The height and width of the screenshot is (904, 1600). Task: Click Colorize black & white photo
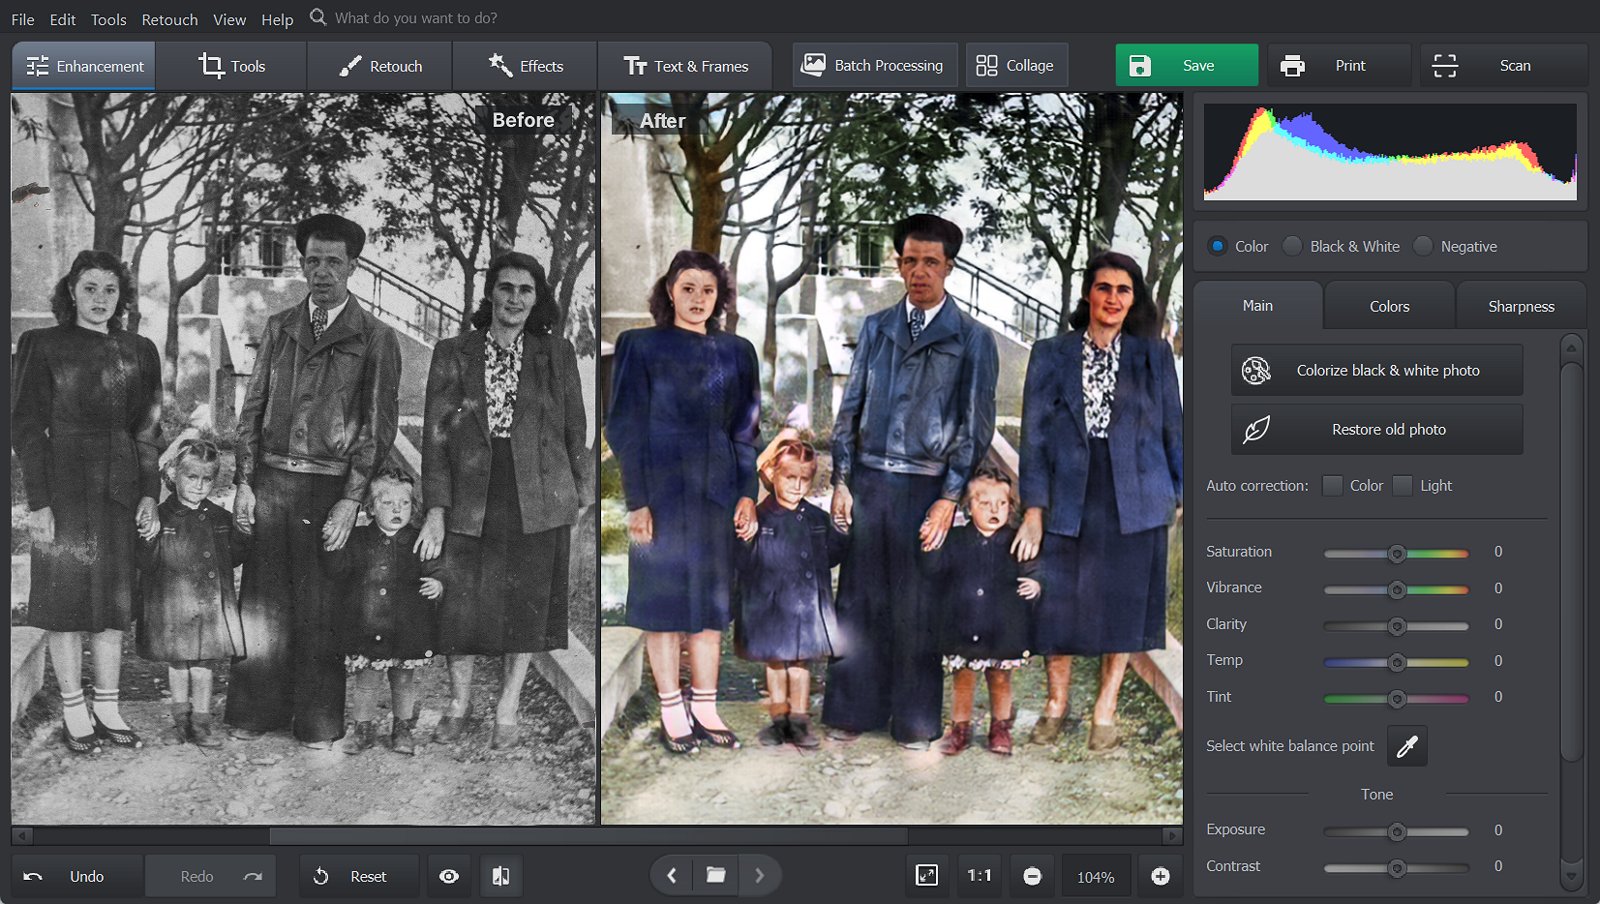tap(1377, 370)
